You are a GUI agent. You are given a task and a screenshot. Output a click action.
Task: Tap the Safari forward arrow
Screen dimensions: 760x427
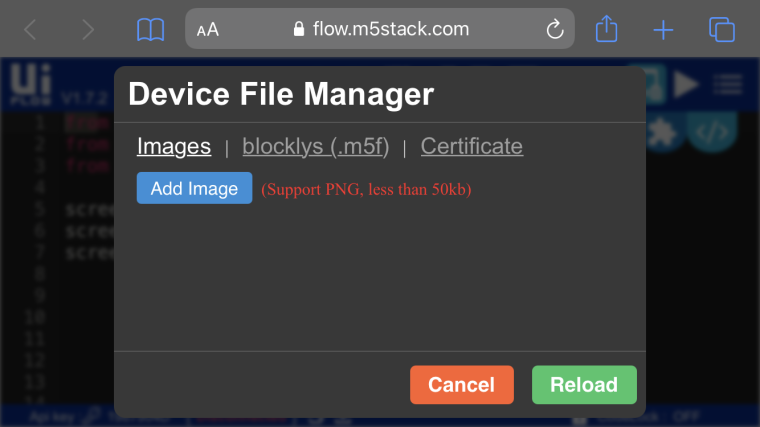[88, 30]
